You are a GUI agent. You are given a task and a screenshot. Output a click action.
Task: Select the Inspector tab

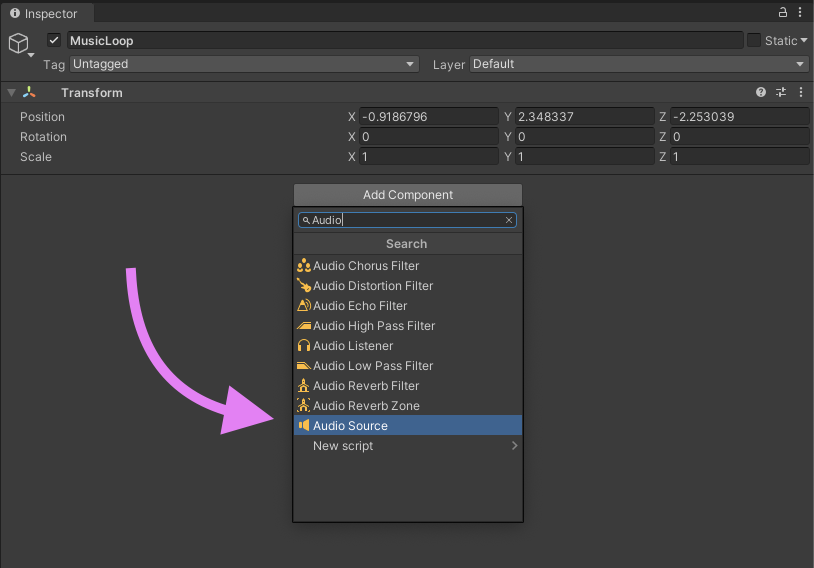pos(44,13)
